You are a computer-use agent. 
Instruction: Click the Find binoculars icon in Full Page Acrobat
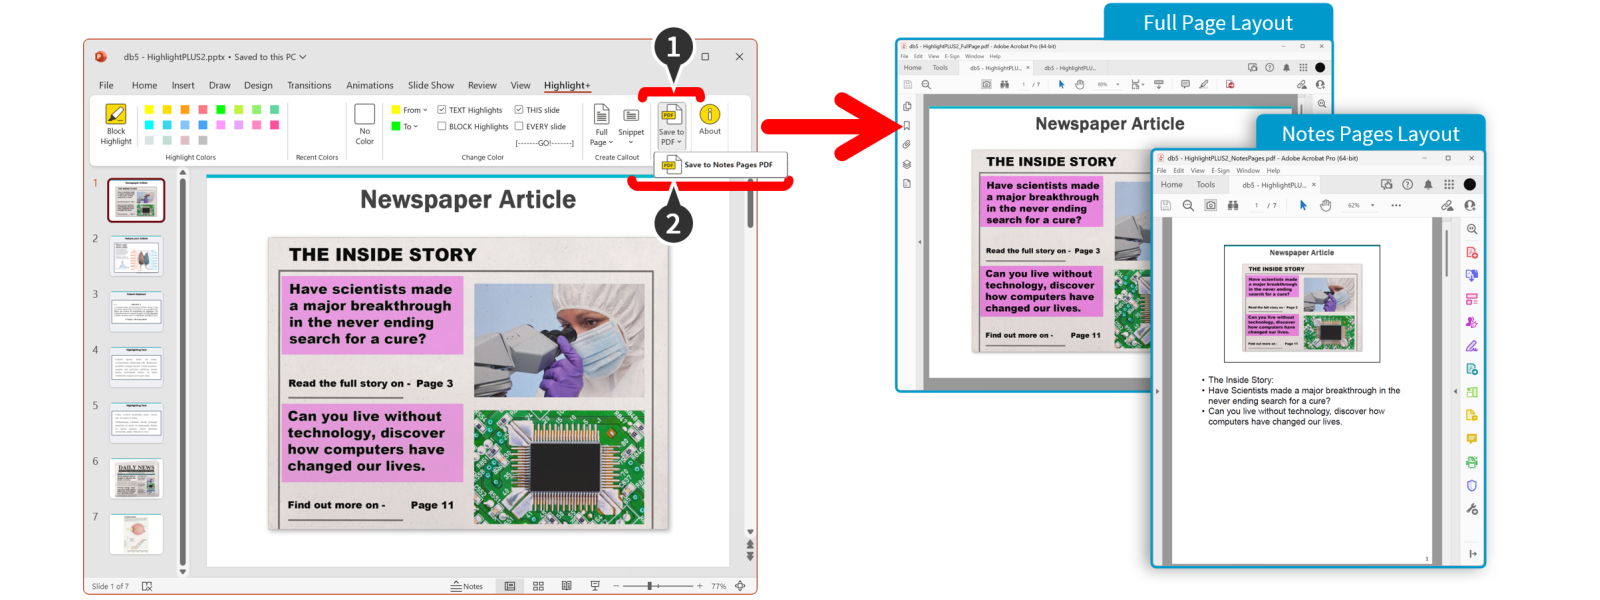(x=1004, y=85)
